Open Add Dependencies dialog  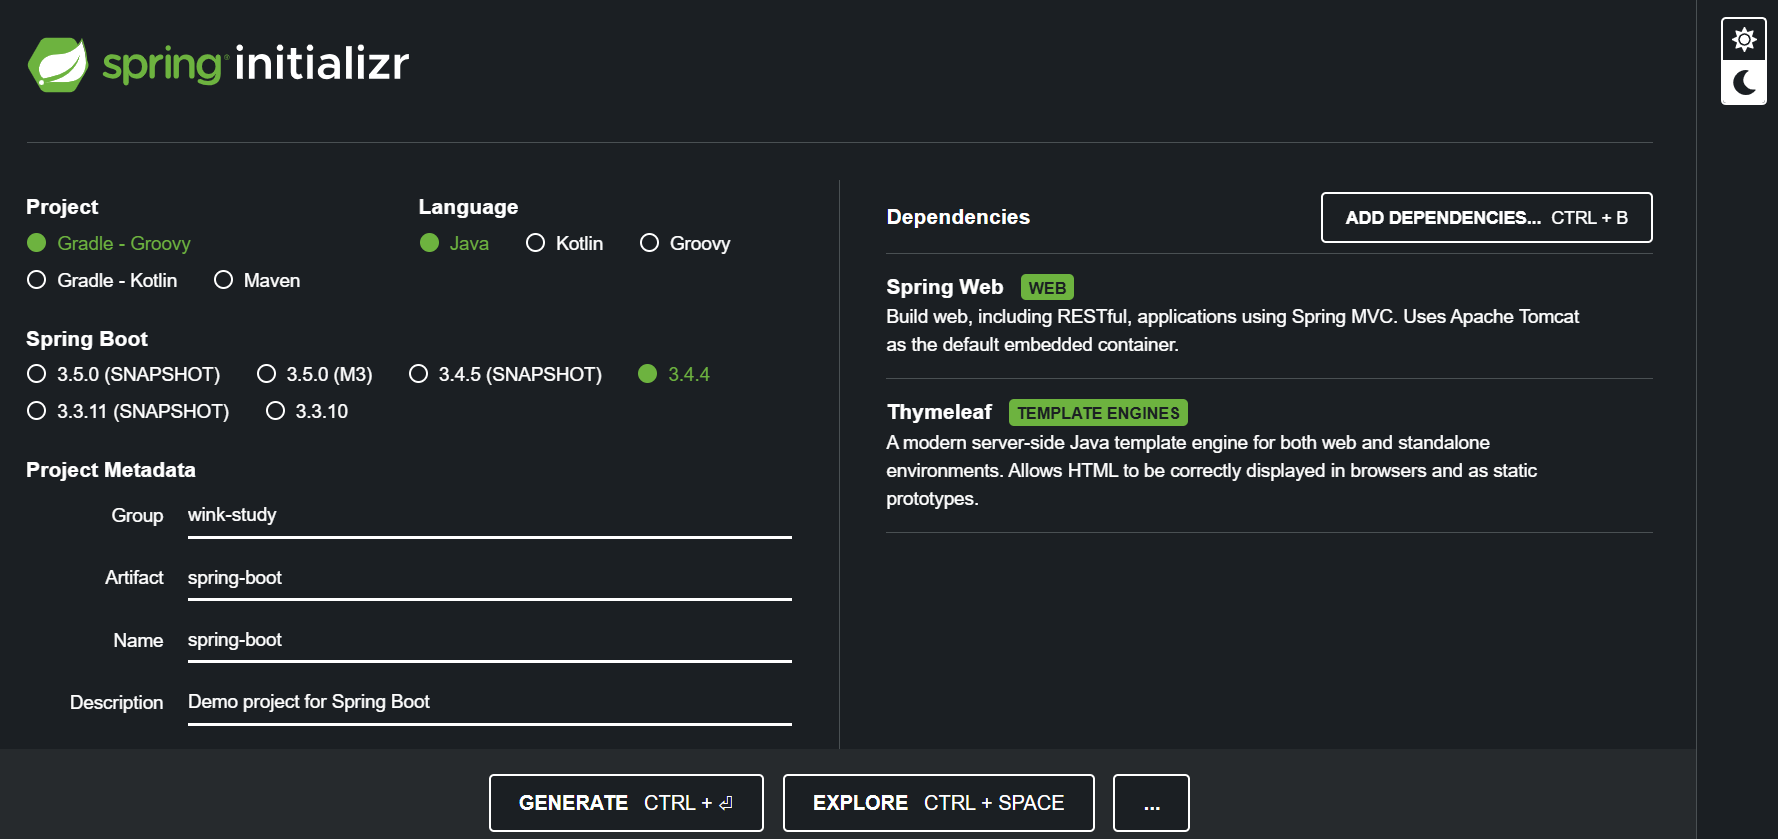point(1486,217)
